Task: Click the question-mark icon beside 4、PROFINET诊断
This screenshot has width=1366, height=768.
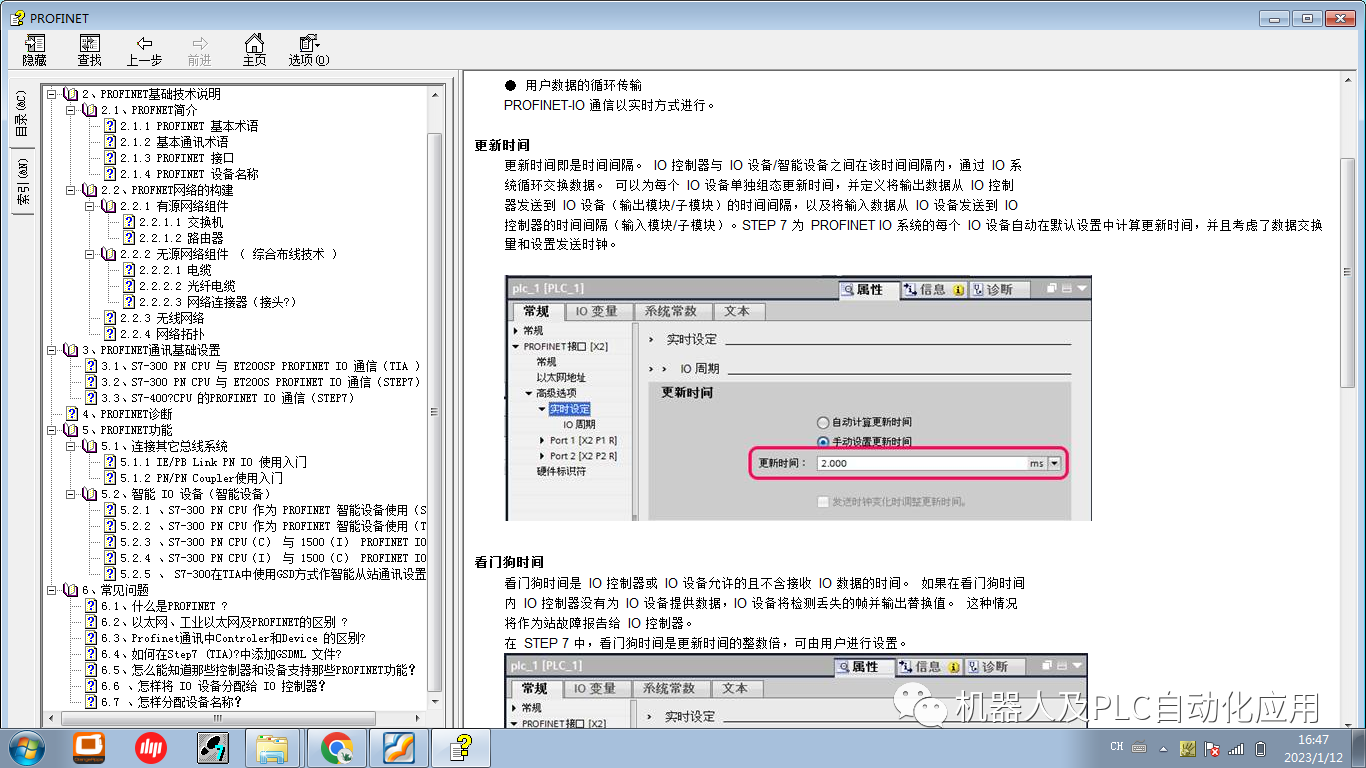Action: tap(71, 413)
